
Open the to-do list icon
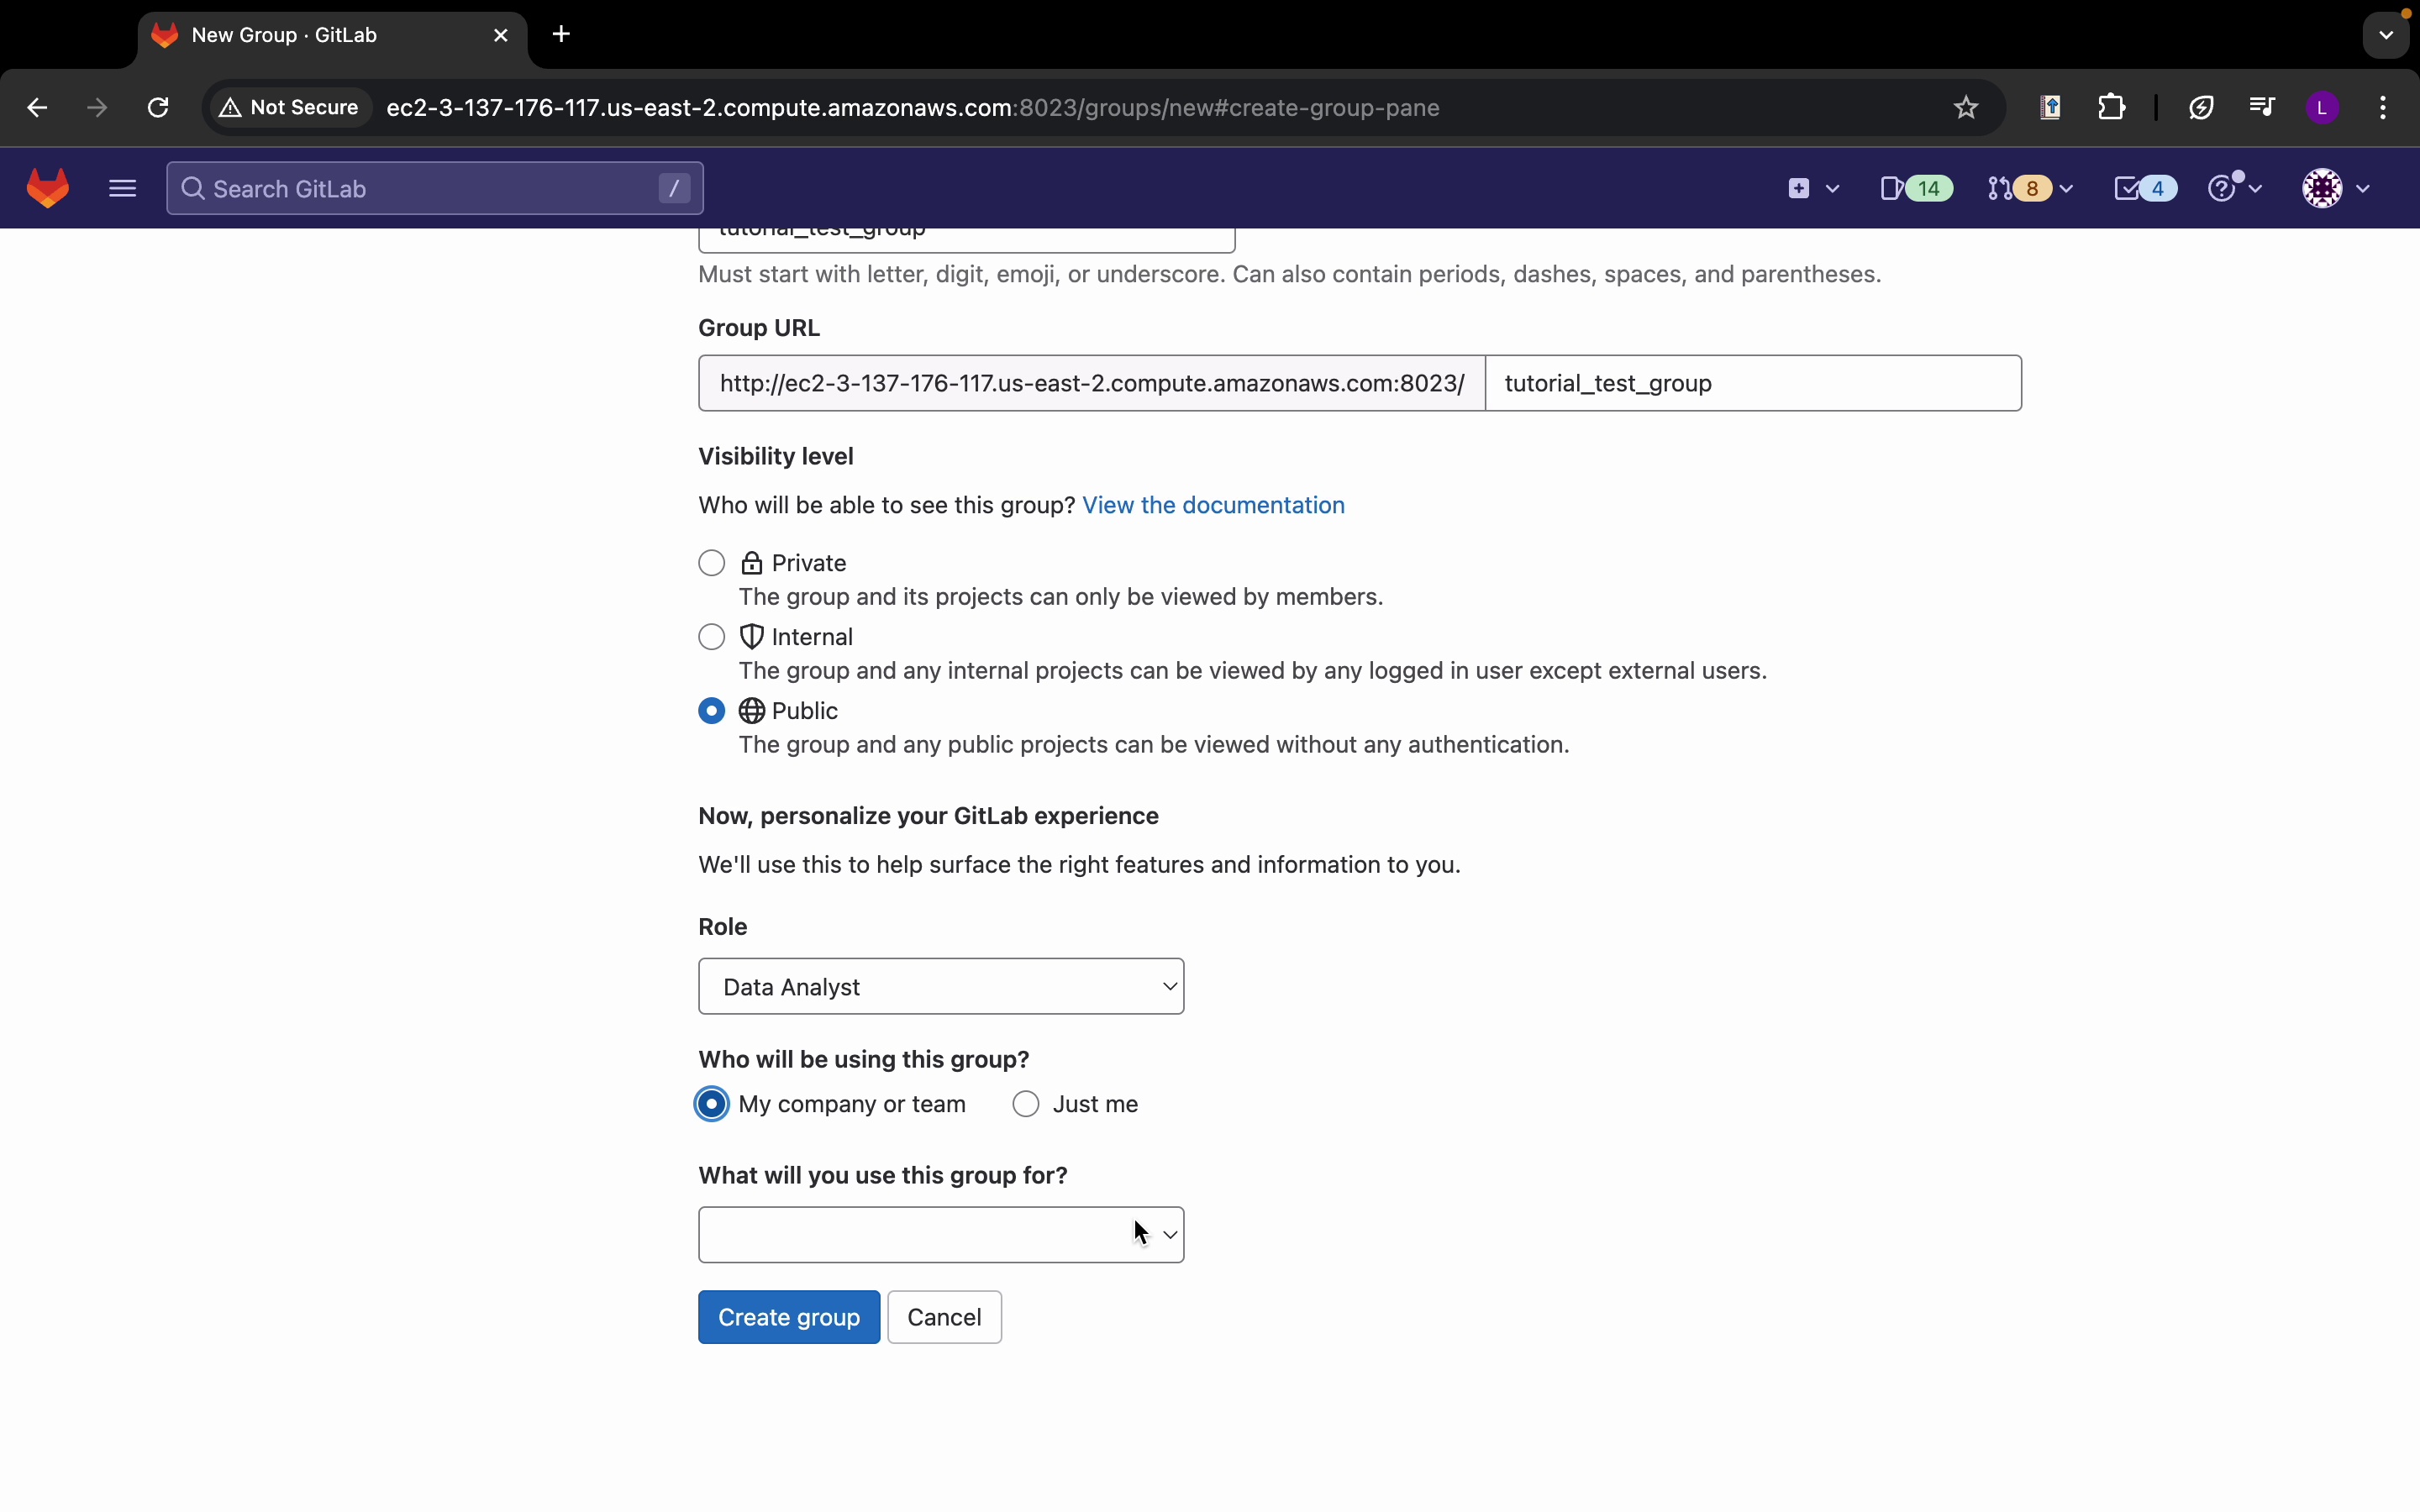click(x=2143, y=188)
